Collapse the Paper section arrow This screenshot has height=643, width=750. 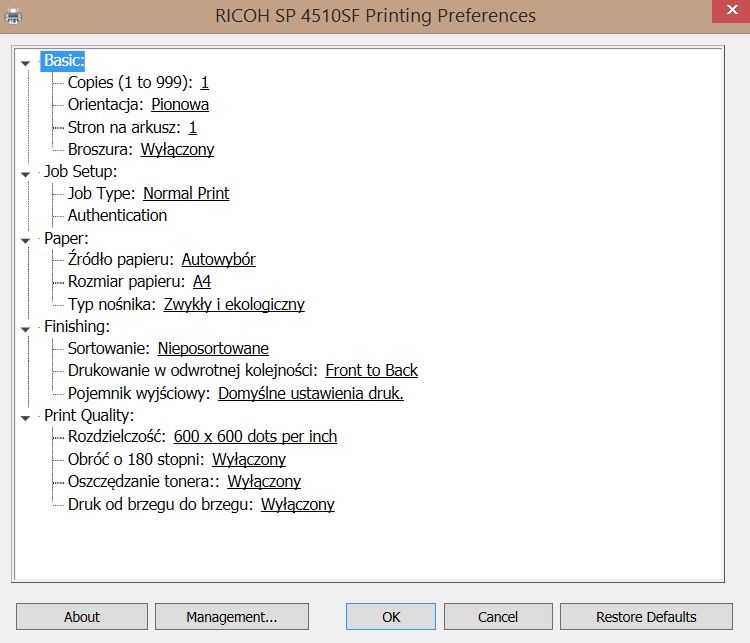25,241
